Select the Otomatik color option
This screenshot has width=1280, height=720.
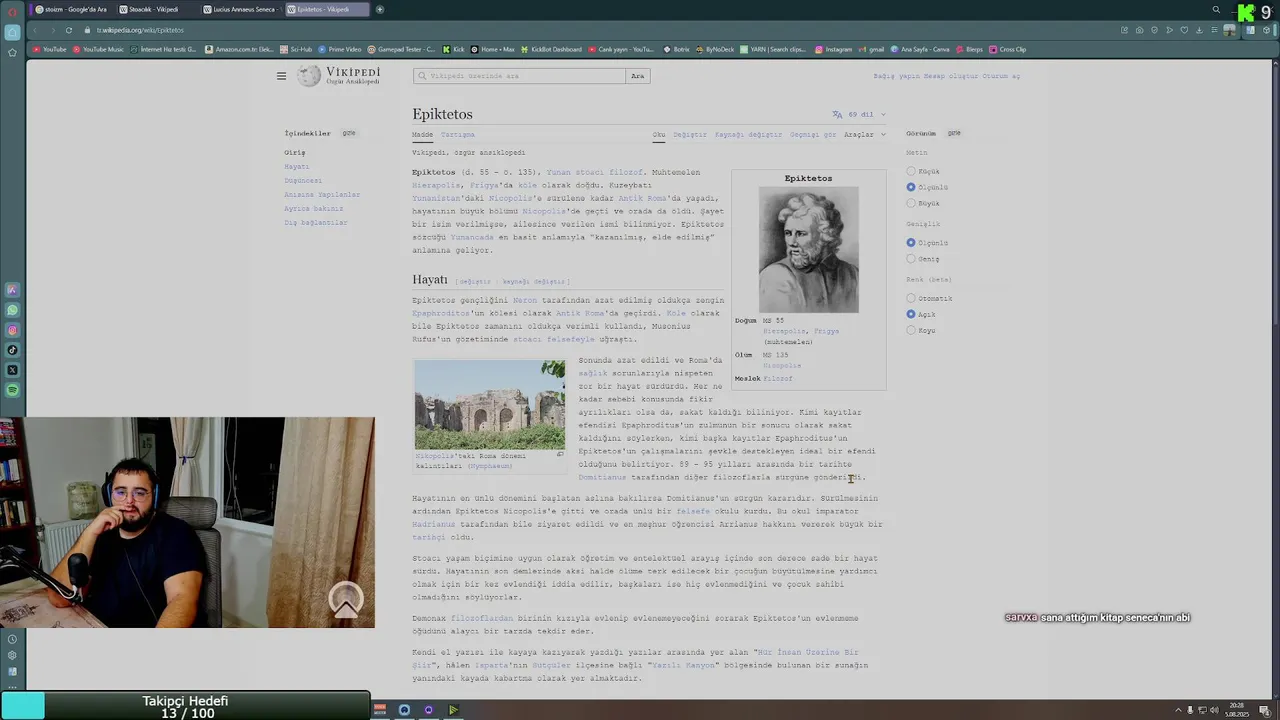[911, 298]
